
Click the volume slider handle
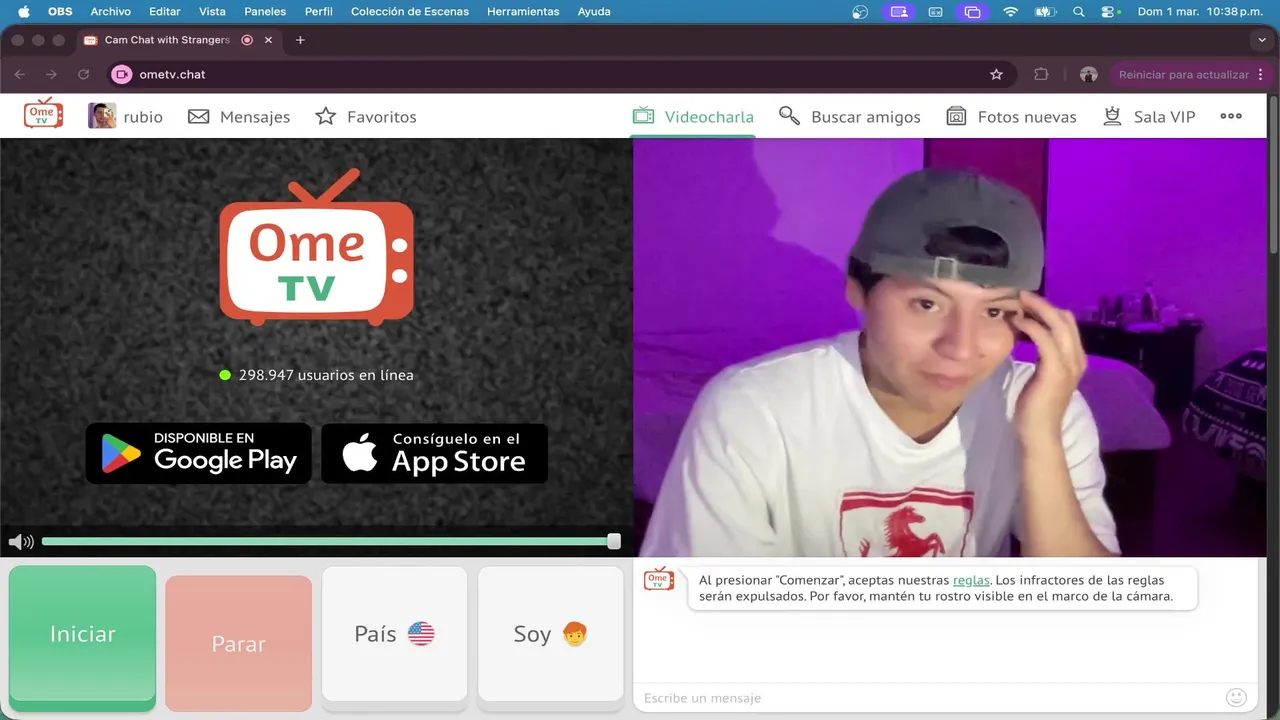click(614, 541)
